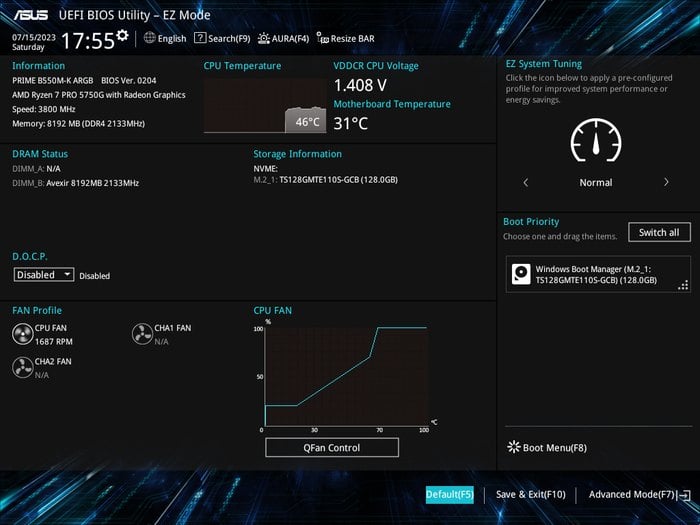The height and width of the screenshot is (525, 700).
Task: Click the CHA1 FAN fan icon
Action: (142, 334)
